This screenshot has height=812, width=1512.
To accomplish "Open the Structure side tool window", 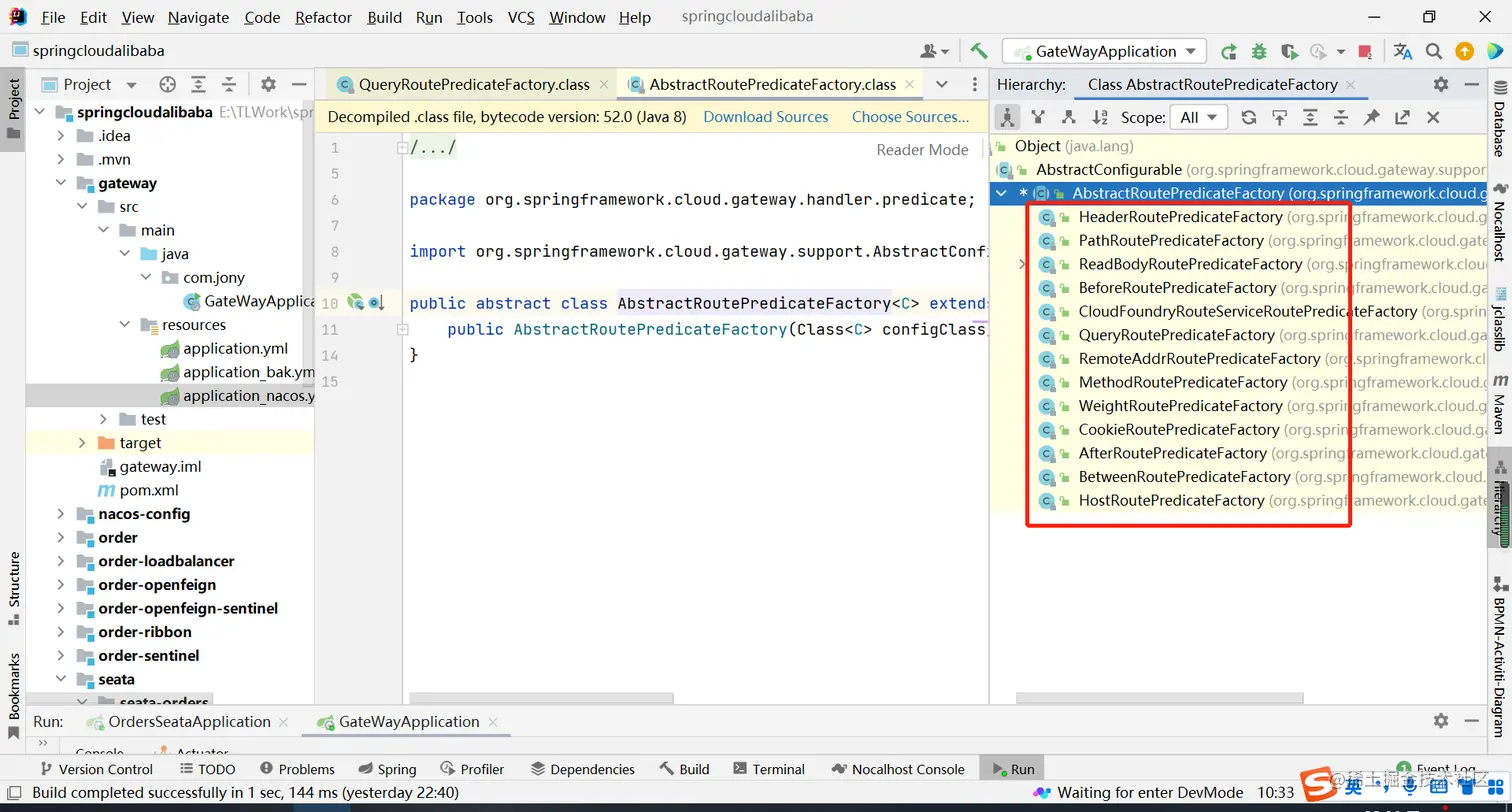I will click(13, 588).
